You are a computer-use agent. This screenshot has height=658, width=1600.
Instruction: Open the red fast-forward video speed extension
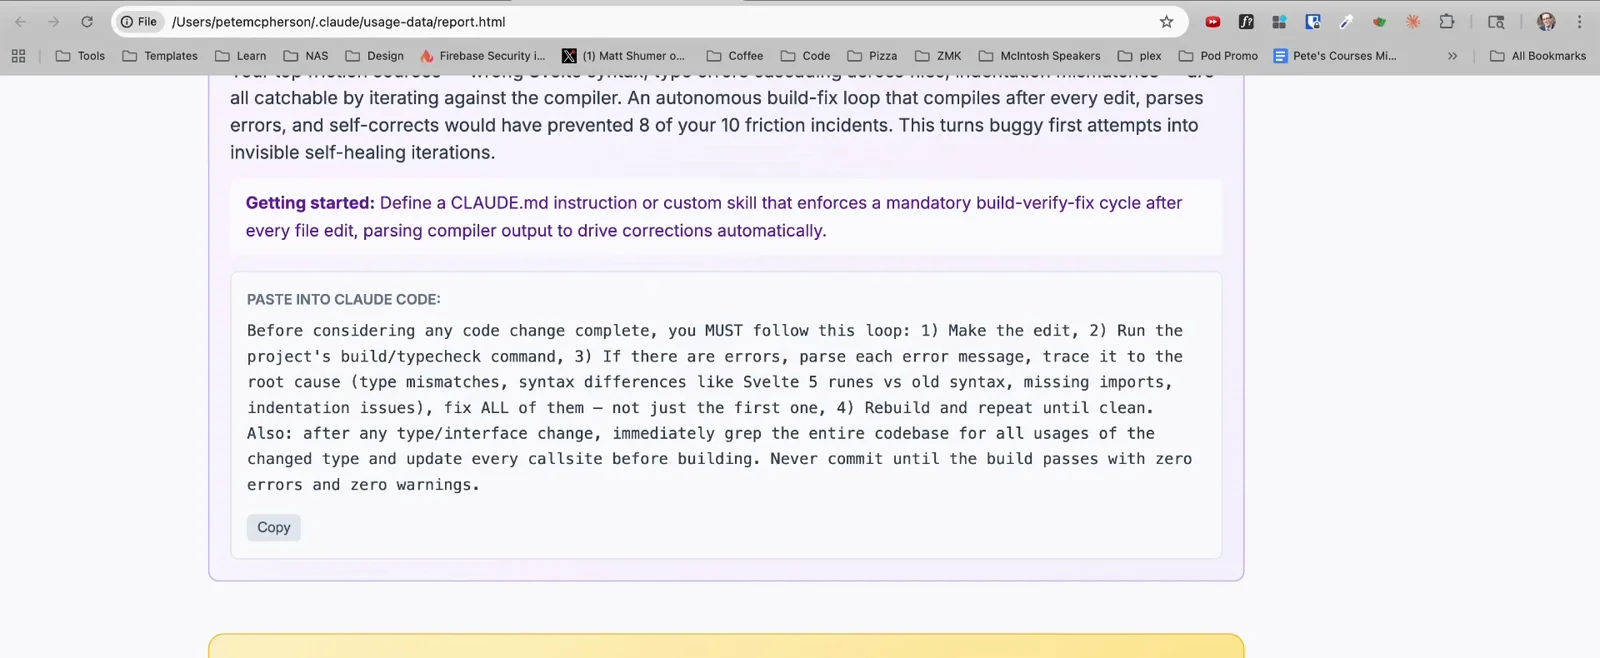(1213, 22)
